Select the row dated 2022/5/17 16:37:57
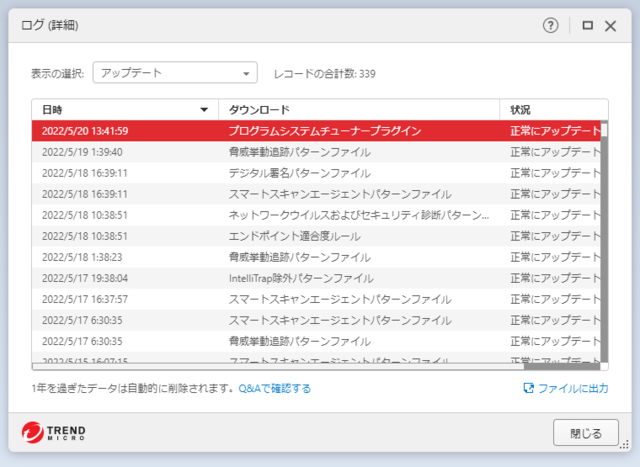Image resolution: width=640 pixels, height=467 pixels. (x=316, y=299)
